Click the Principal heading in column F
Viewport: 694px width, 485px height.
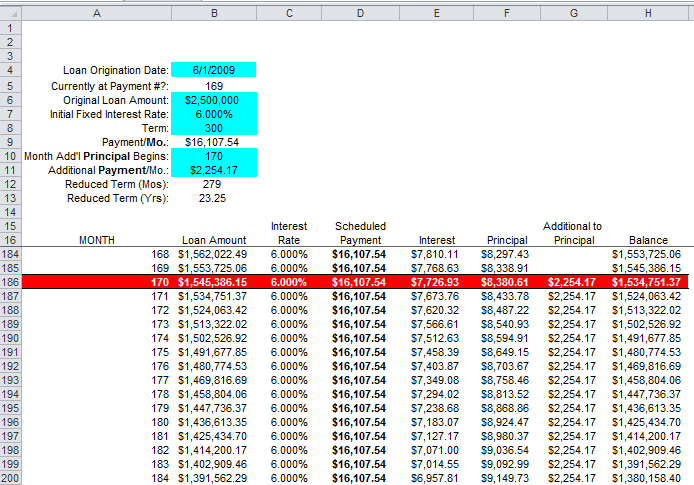point(507,240)
